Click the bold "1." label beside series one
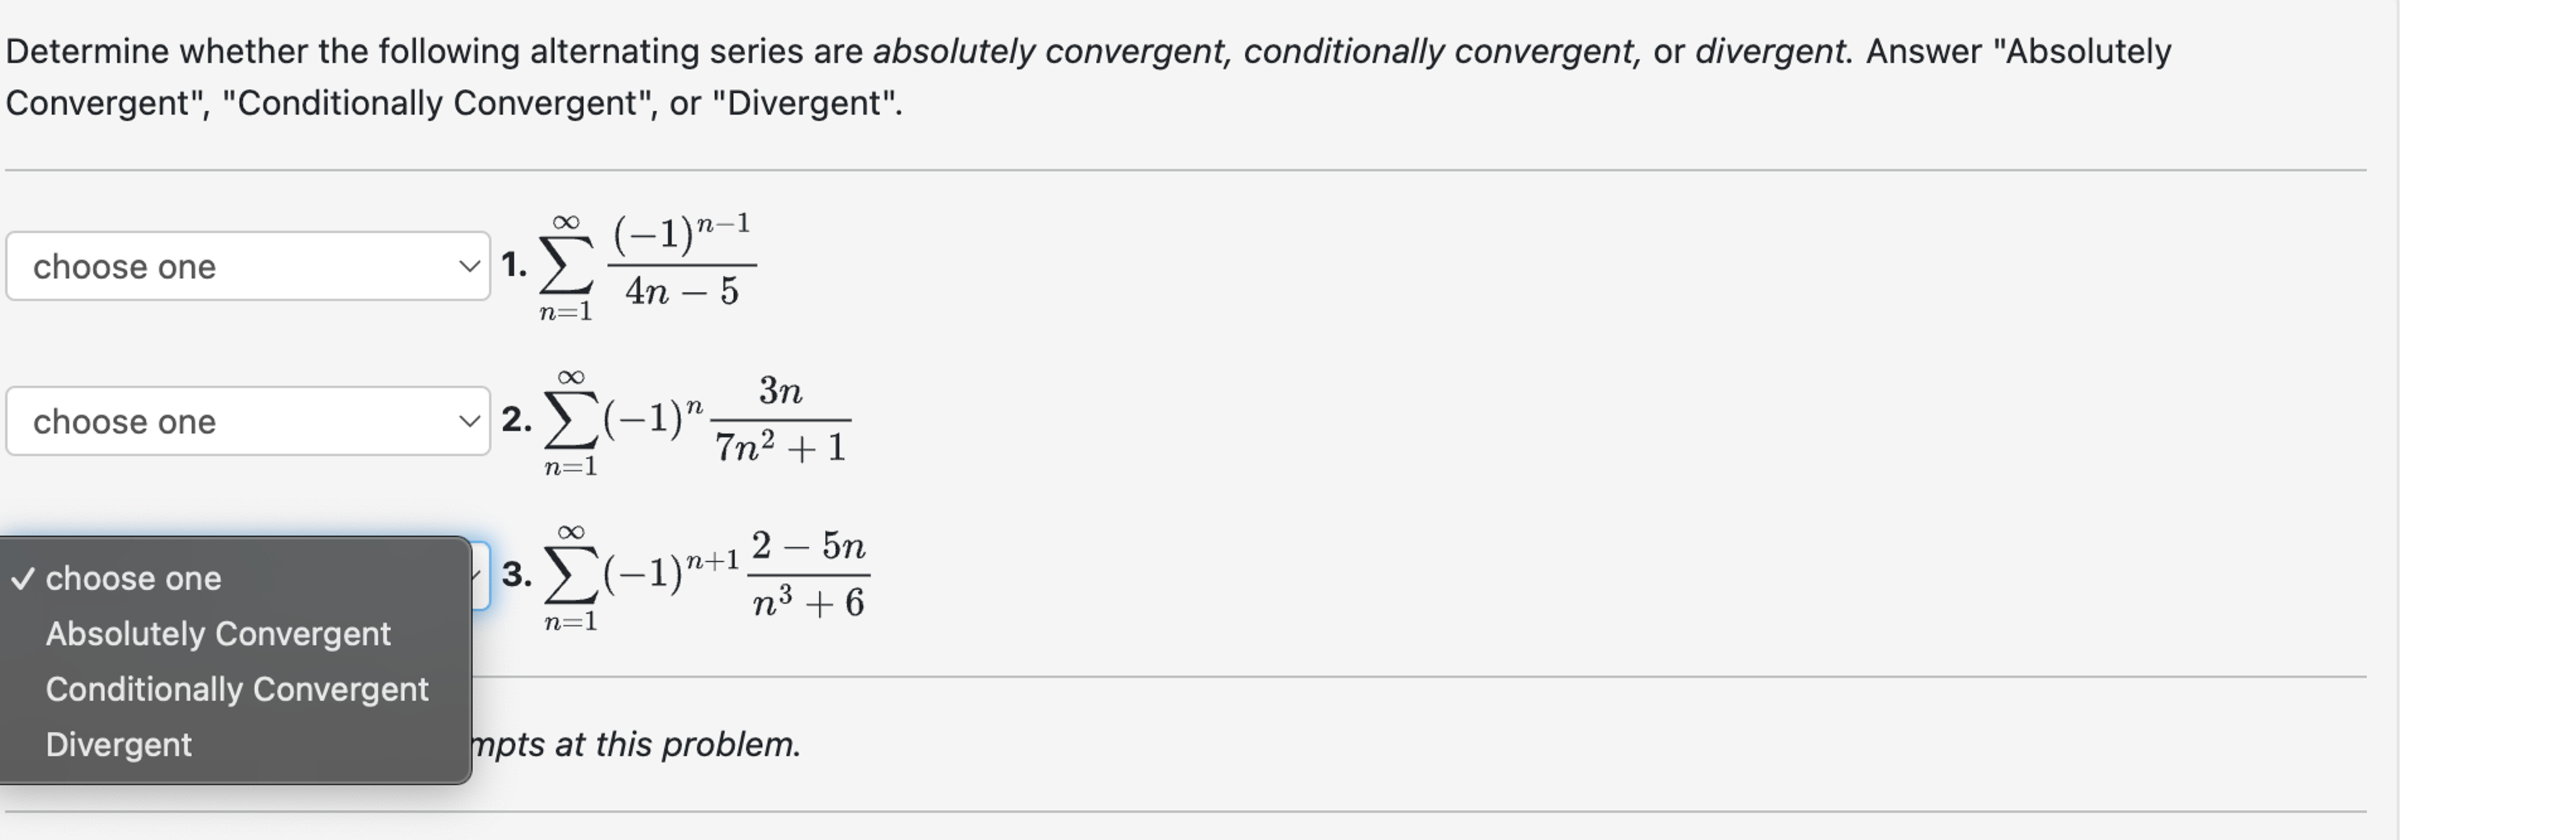 (516, 264)
